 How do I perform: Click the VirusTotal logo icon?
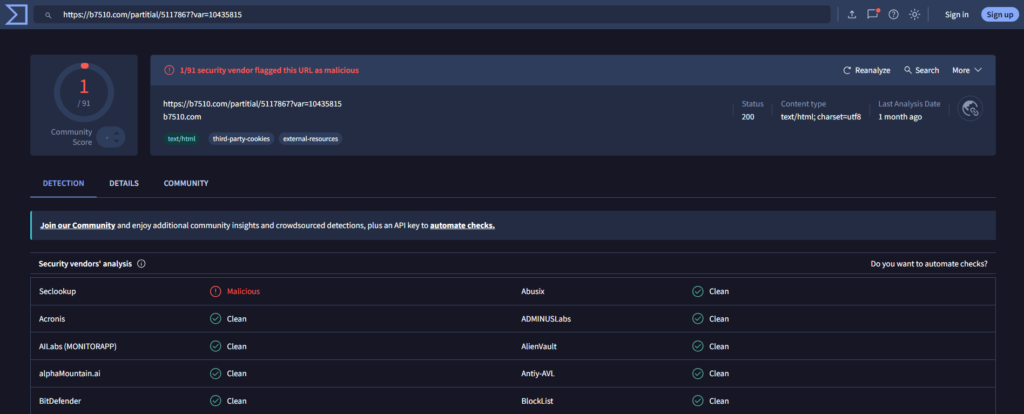tap(16, 14)
